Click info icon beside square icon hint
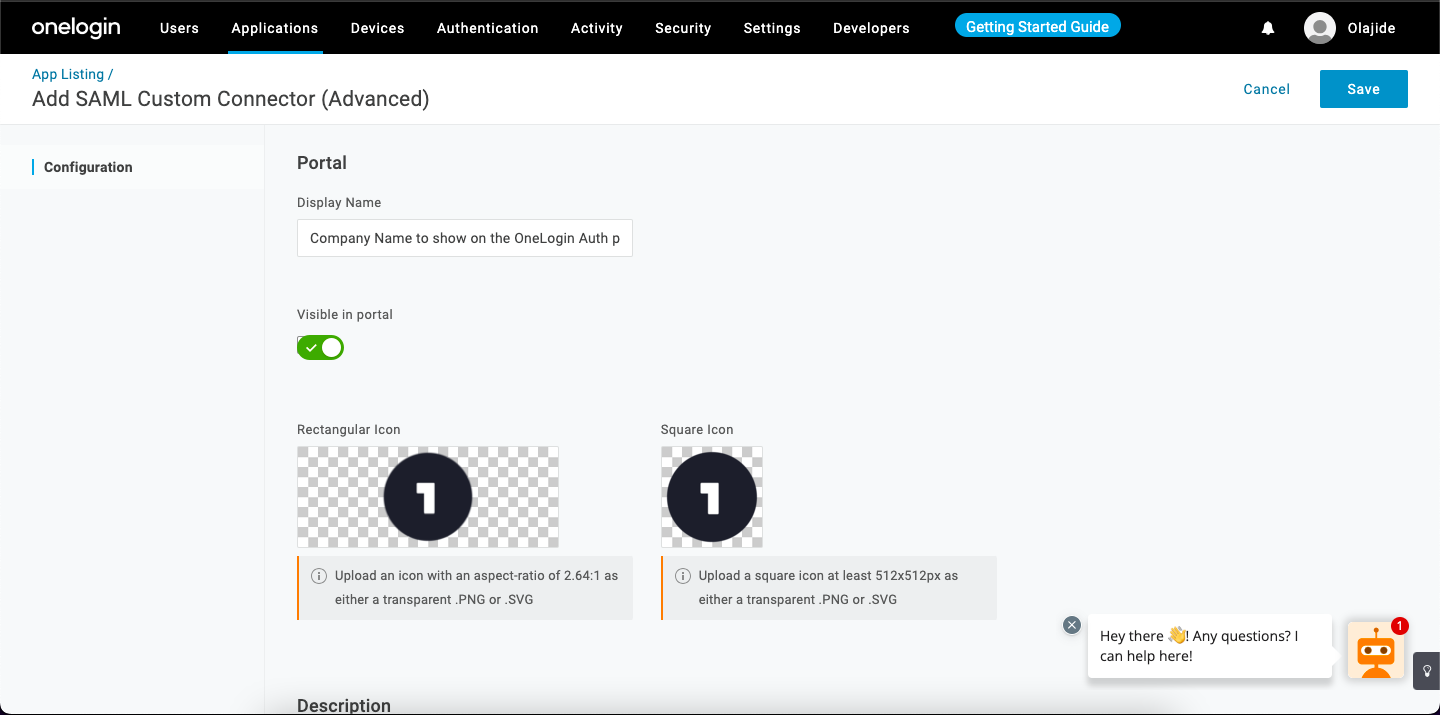 click(x=683, y=576)
